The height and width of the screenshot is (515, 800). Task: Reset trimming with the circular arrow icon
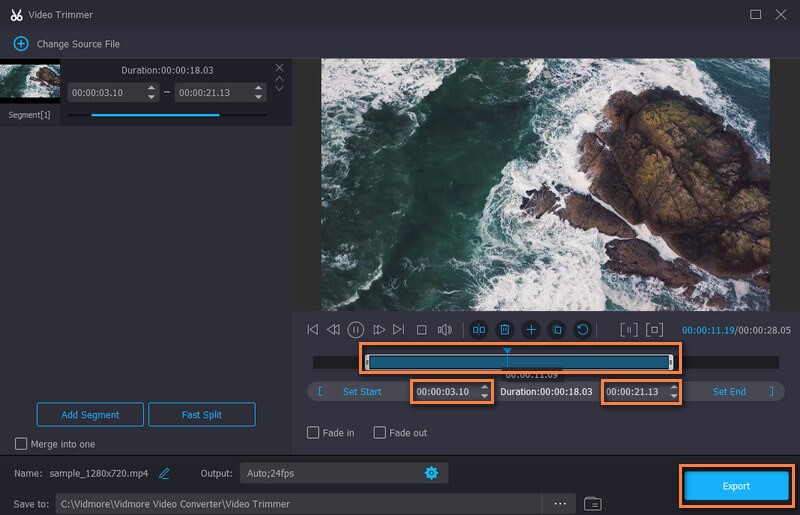pos(583,329)
